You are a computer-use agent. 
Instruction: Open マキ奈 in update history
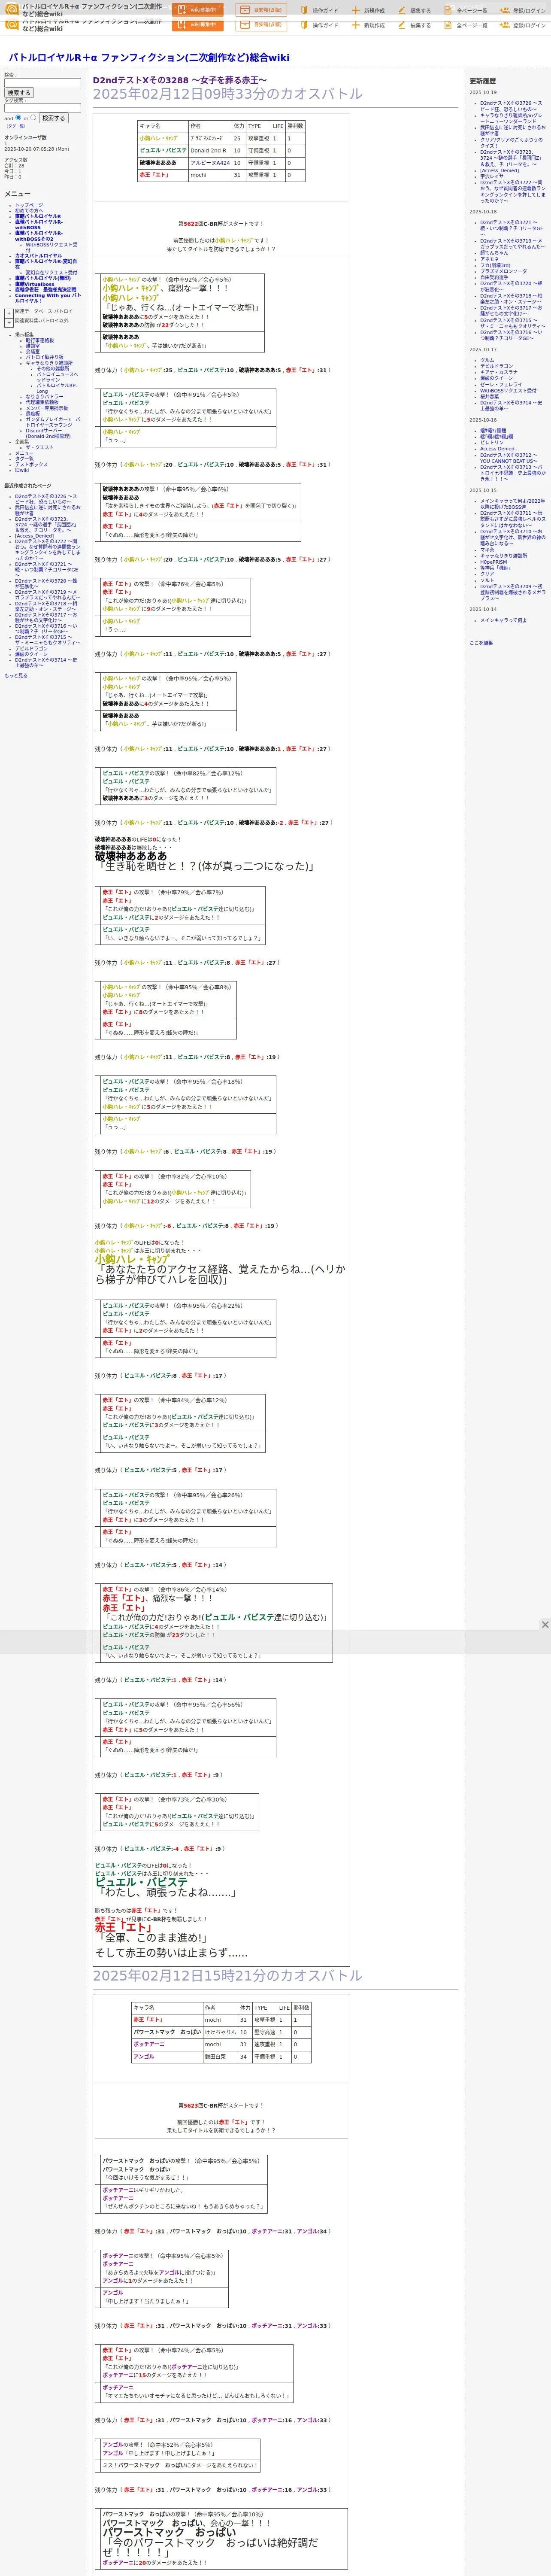coord(487,549)
